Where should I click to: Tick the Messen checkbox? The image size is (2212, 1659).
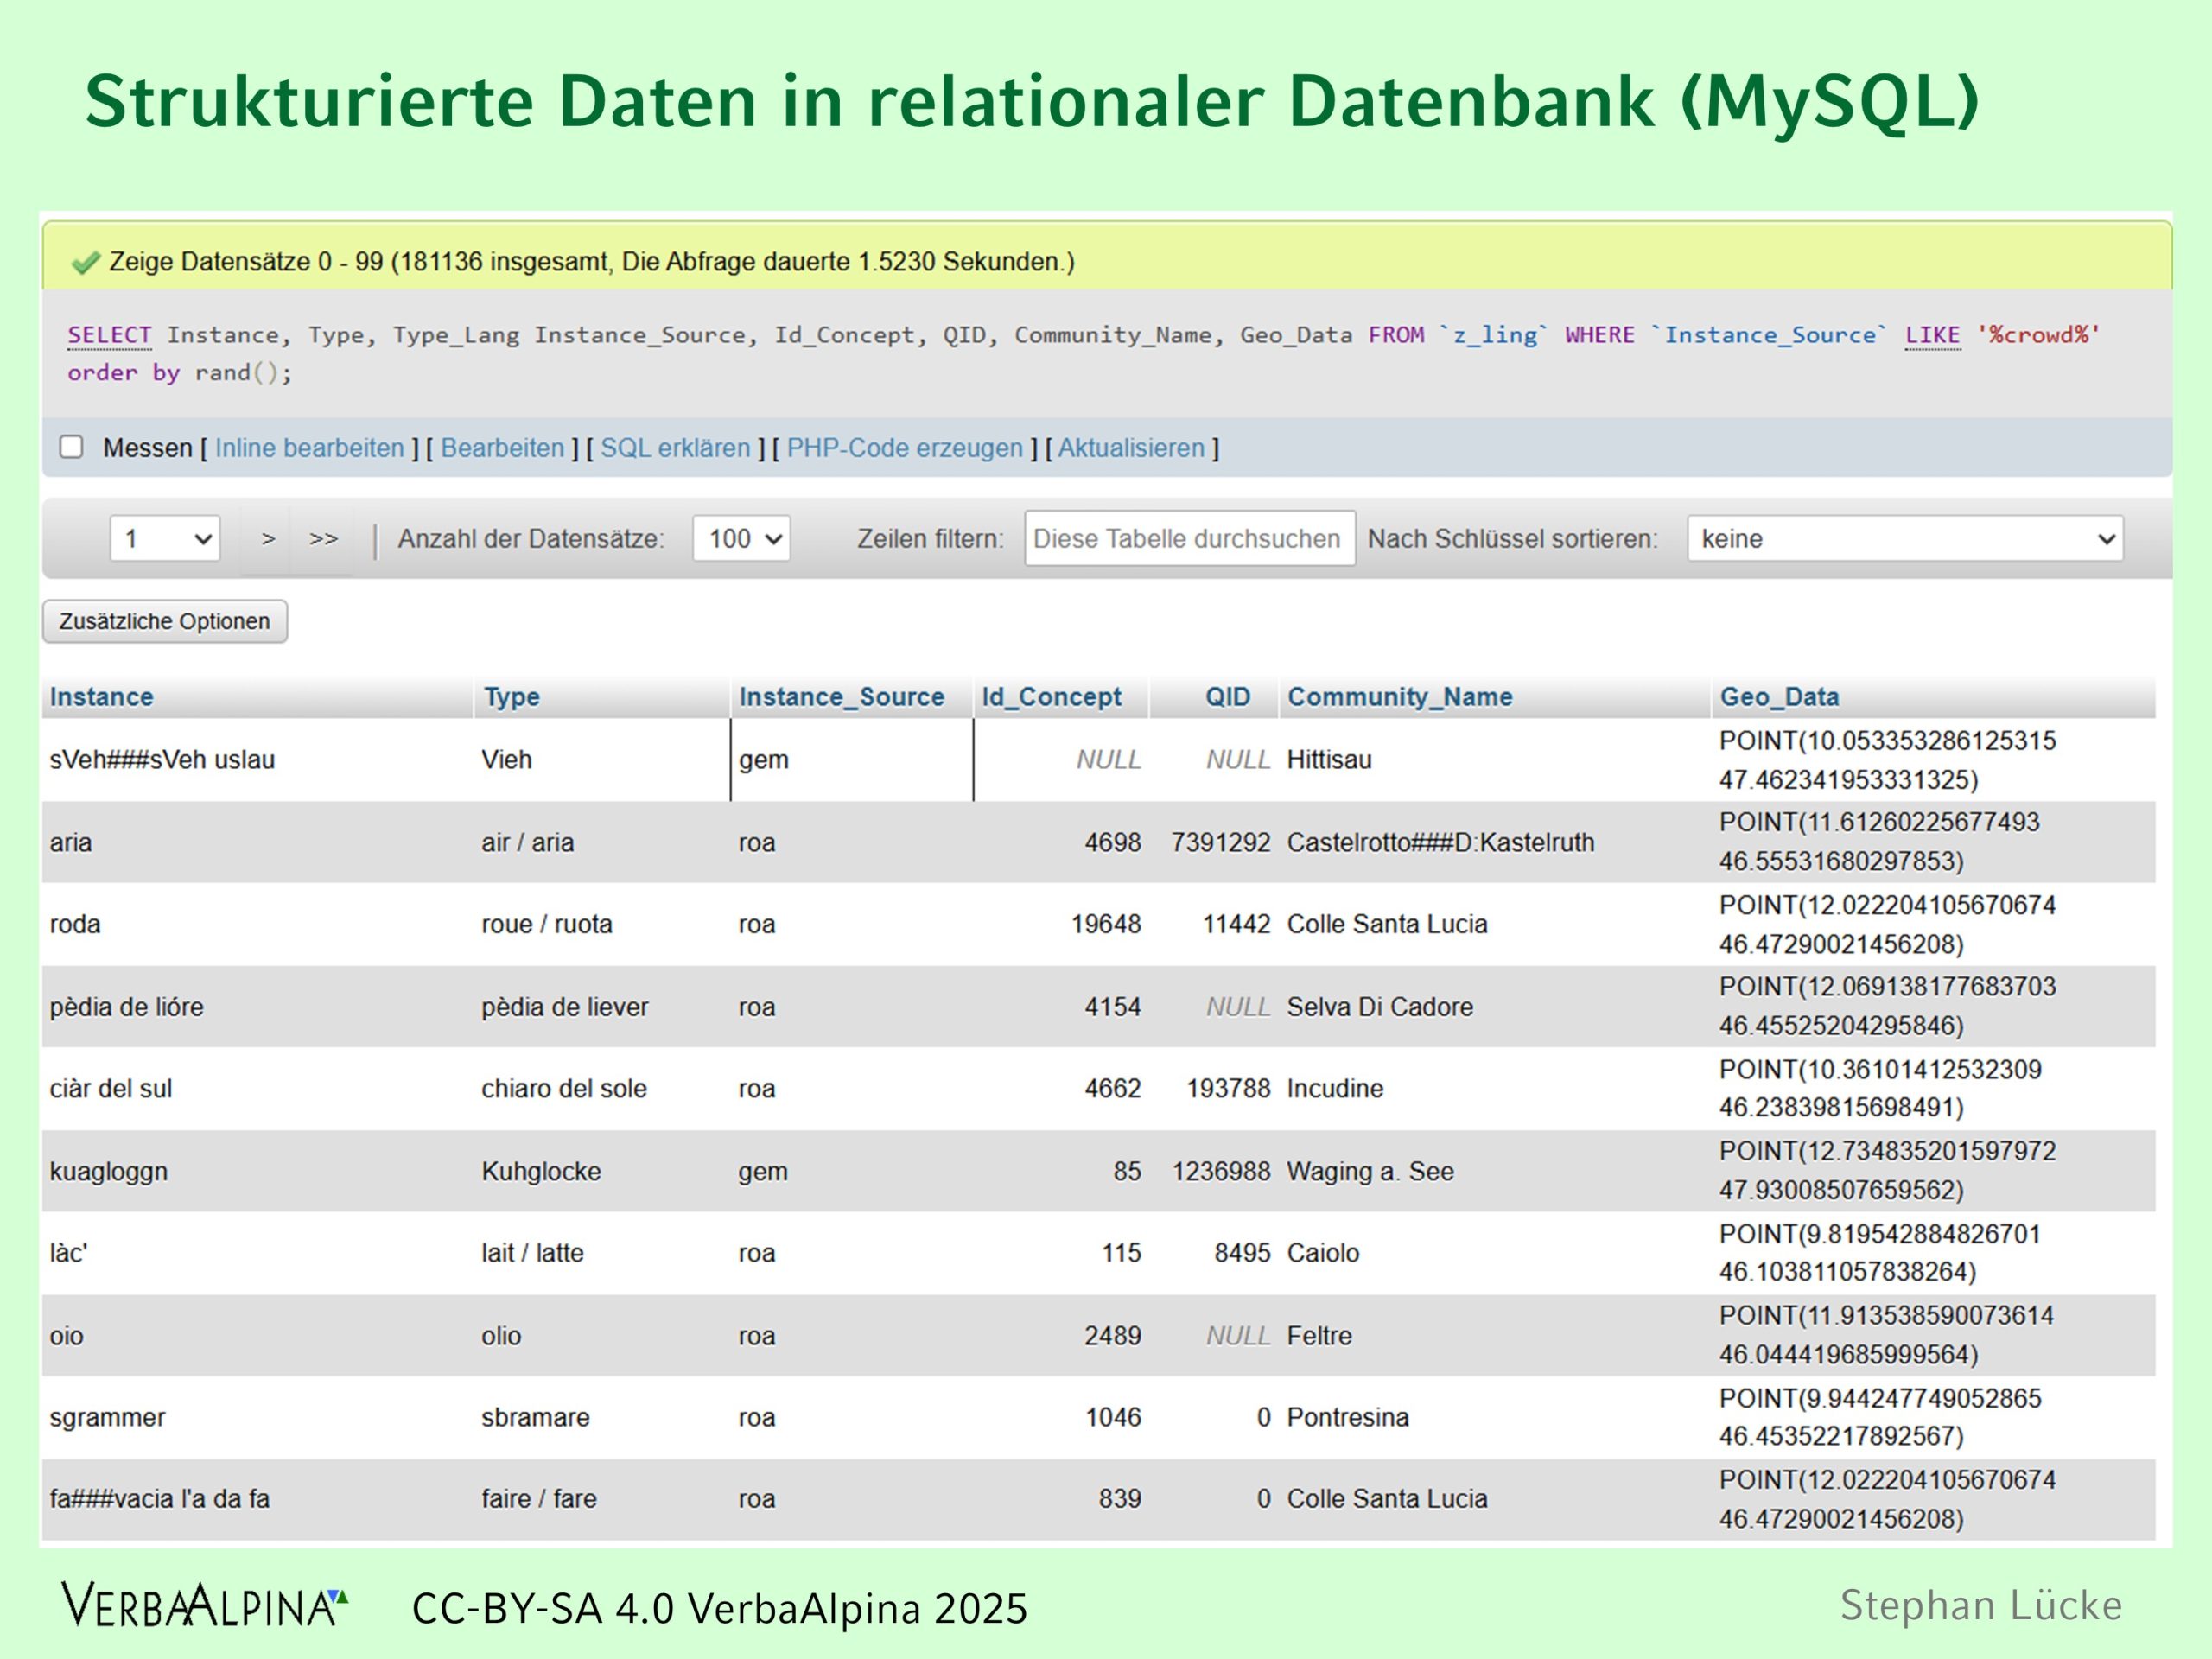[x=71, y=447]
